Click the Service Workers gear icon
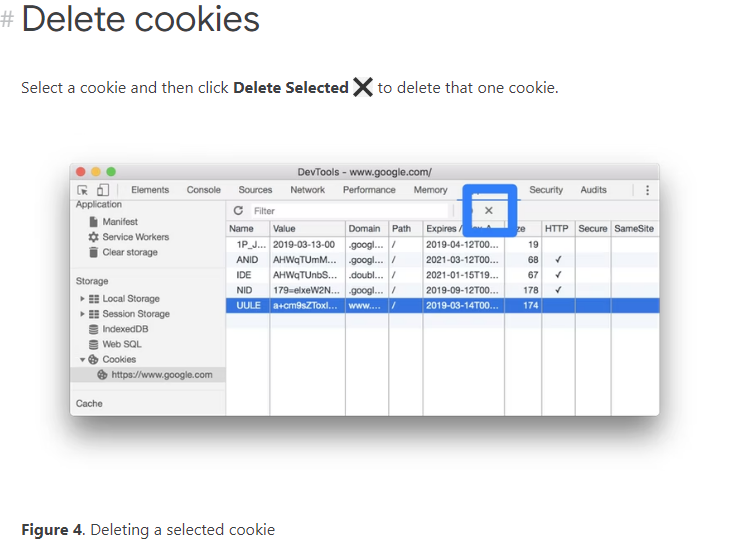The width and height of the screenshot is (740, 548). click(94, 237)
